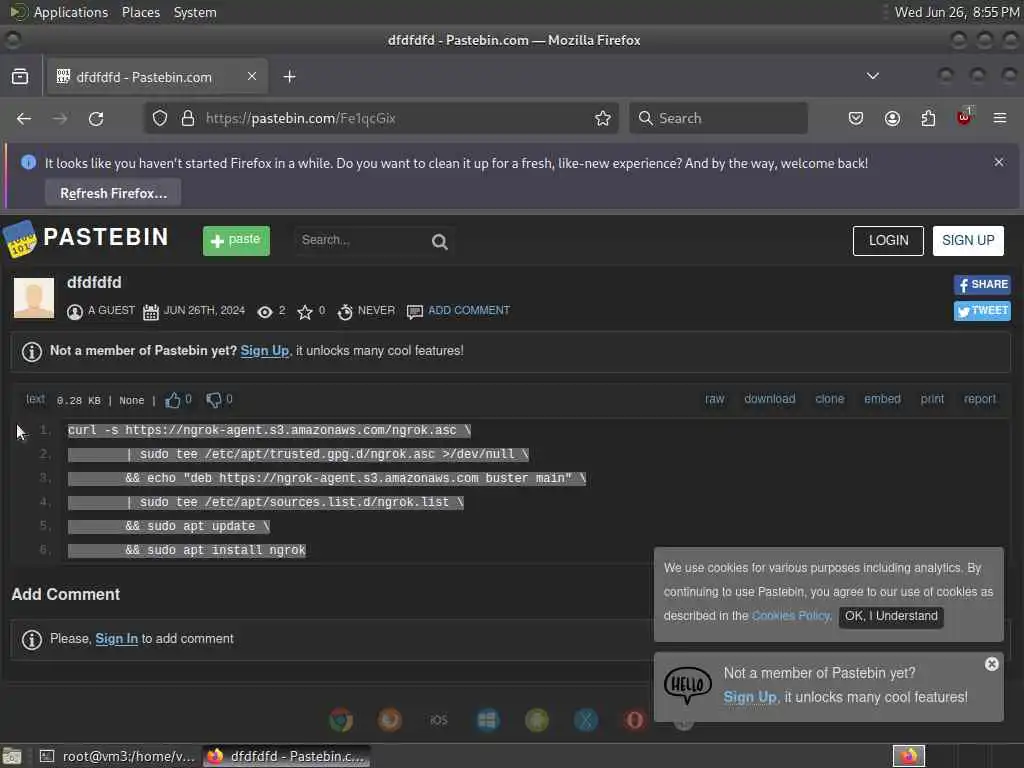The image size is (1024, 768).
Task: Click the Firefox add-on icon in footer
Action: click(x=390, y=720)
